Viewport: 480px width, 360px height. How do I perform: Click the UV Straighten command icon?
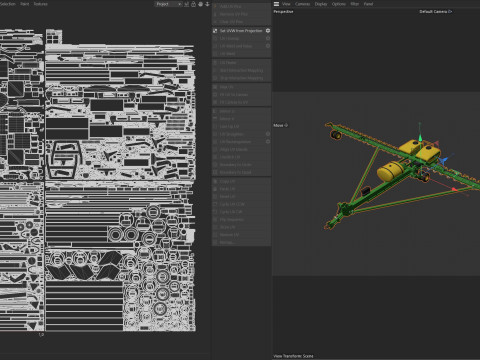point(215,134)
